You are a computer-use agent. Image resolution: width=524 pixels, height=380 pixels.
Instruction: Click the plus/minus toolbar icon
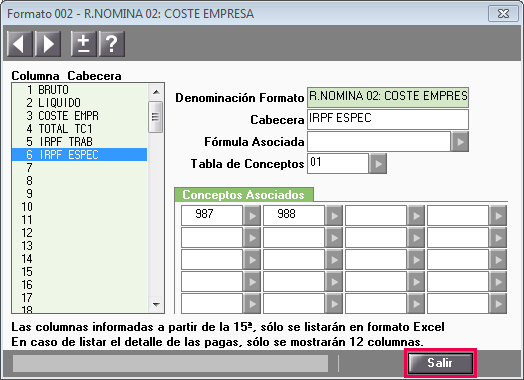click(x=84, y=44)
